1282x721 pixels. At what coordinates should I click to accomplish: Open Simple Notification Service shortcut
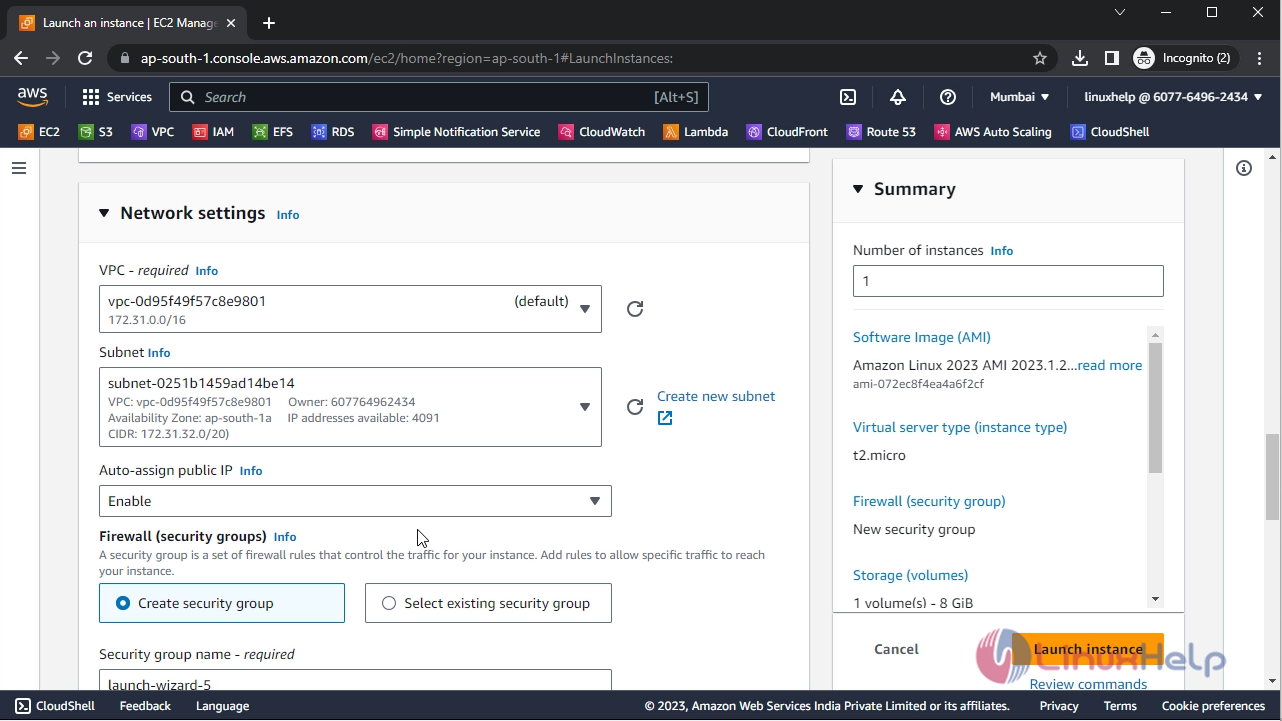pyautogui.click(x=456, y=132)
